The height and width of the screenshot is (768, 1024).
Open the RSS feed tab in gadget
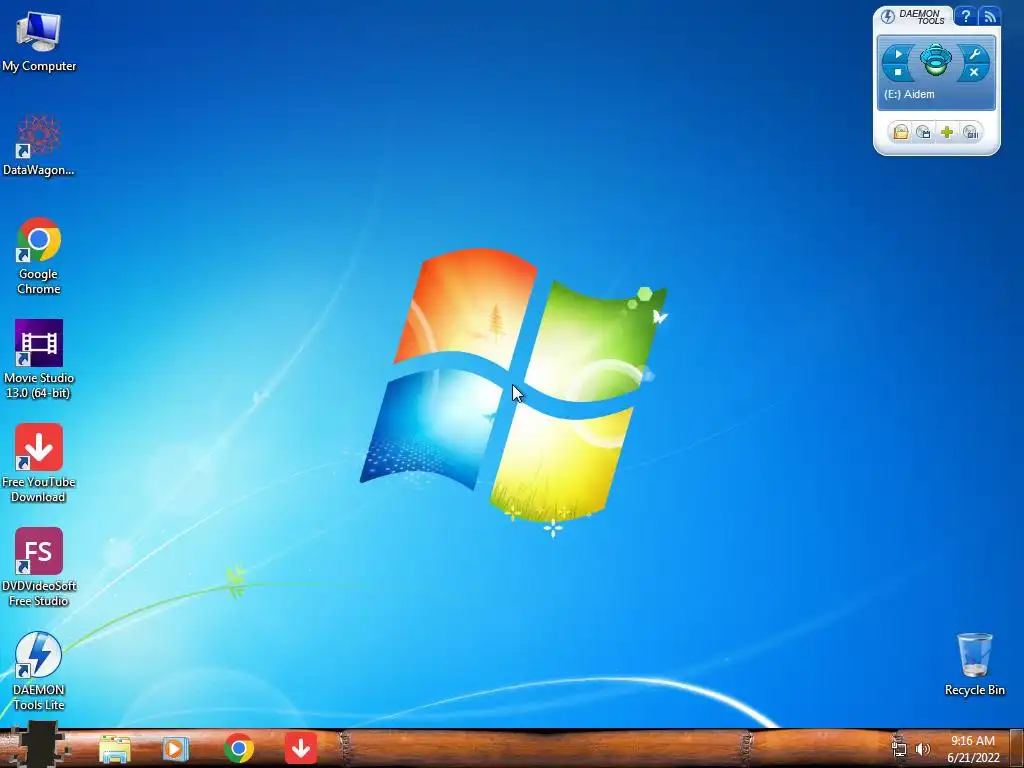pyautogui.click(x=989, y=16)
